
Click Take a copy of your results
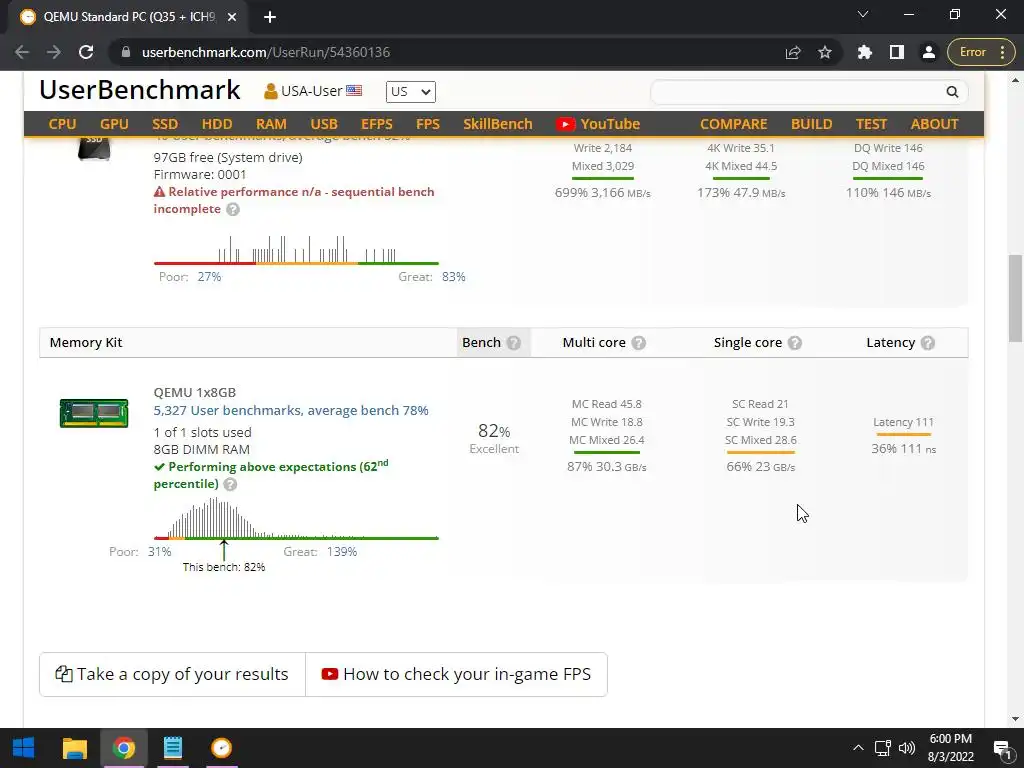172,675
